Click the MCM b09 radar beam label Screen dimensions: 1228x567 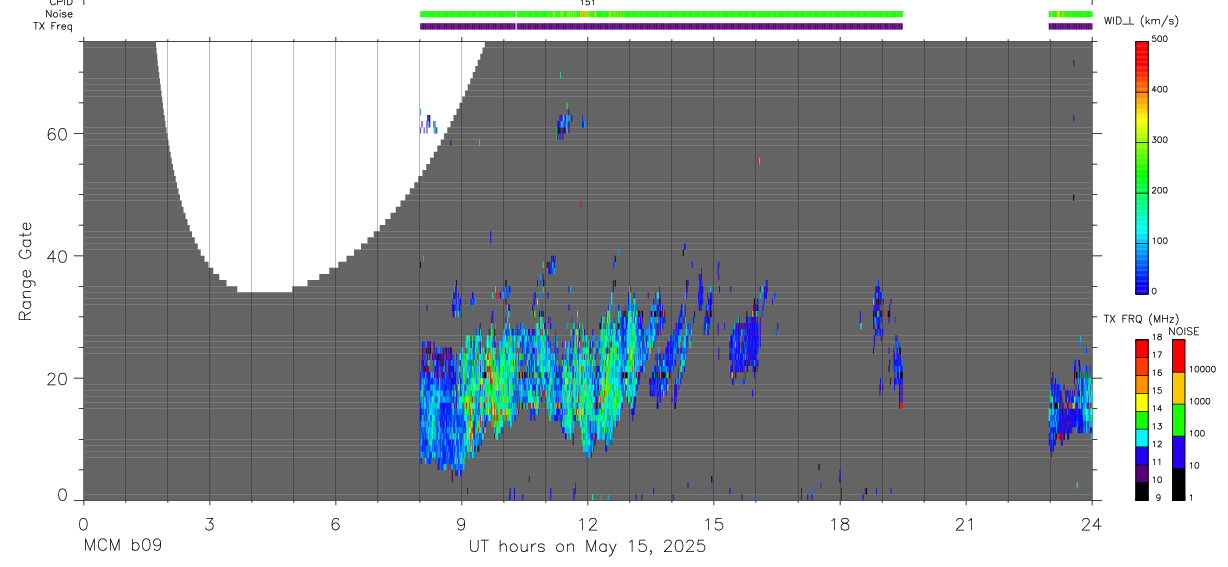click(122, 547)
